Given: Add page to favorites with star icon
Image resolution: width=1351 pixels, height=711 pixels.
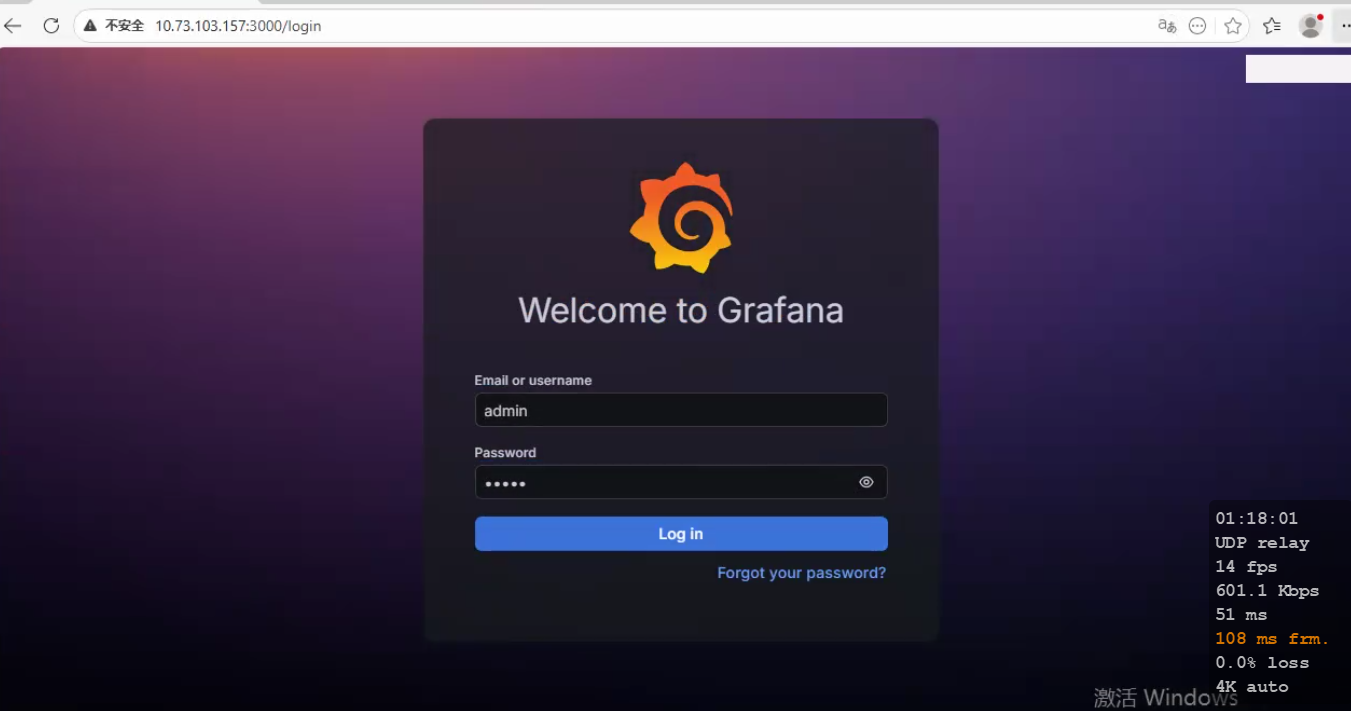Looking at the screenshot, I should (1233, 26).
